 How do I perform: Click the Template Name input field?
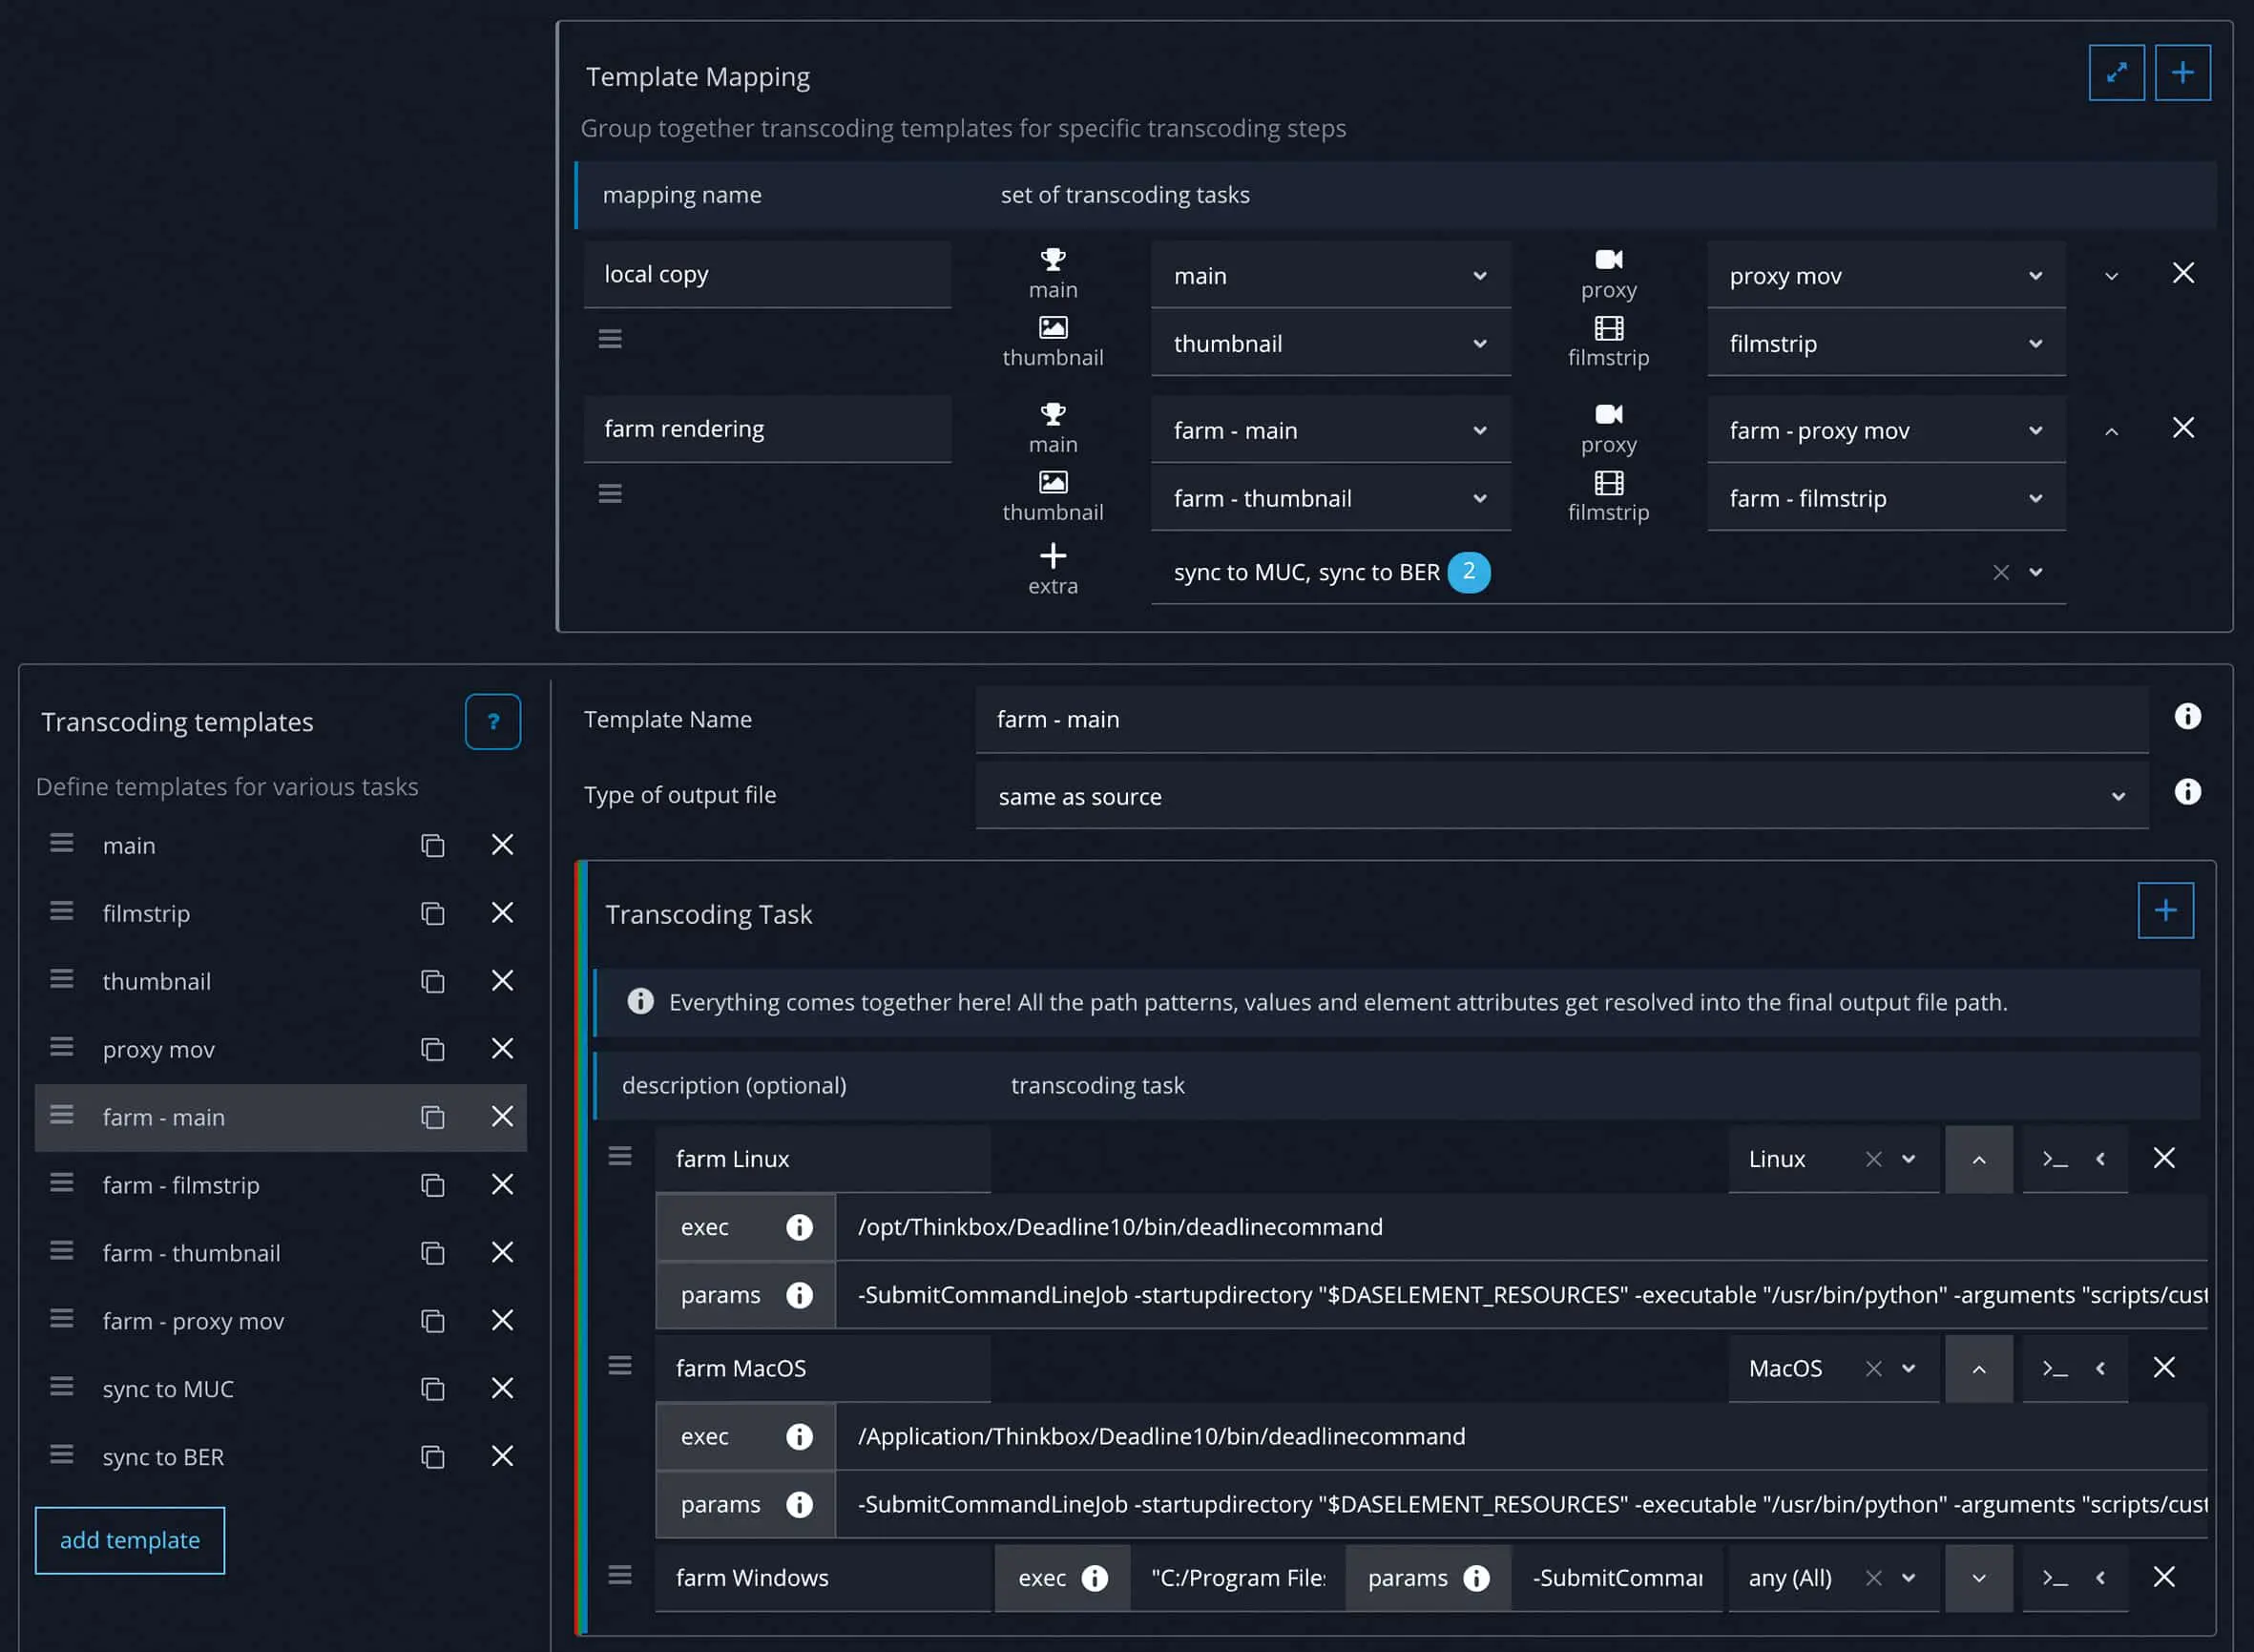coord(1560,719)
